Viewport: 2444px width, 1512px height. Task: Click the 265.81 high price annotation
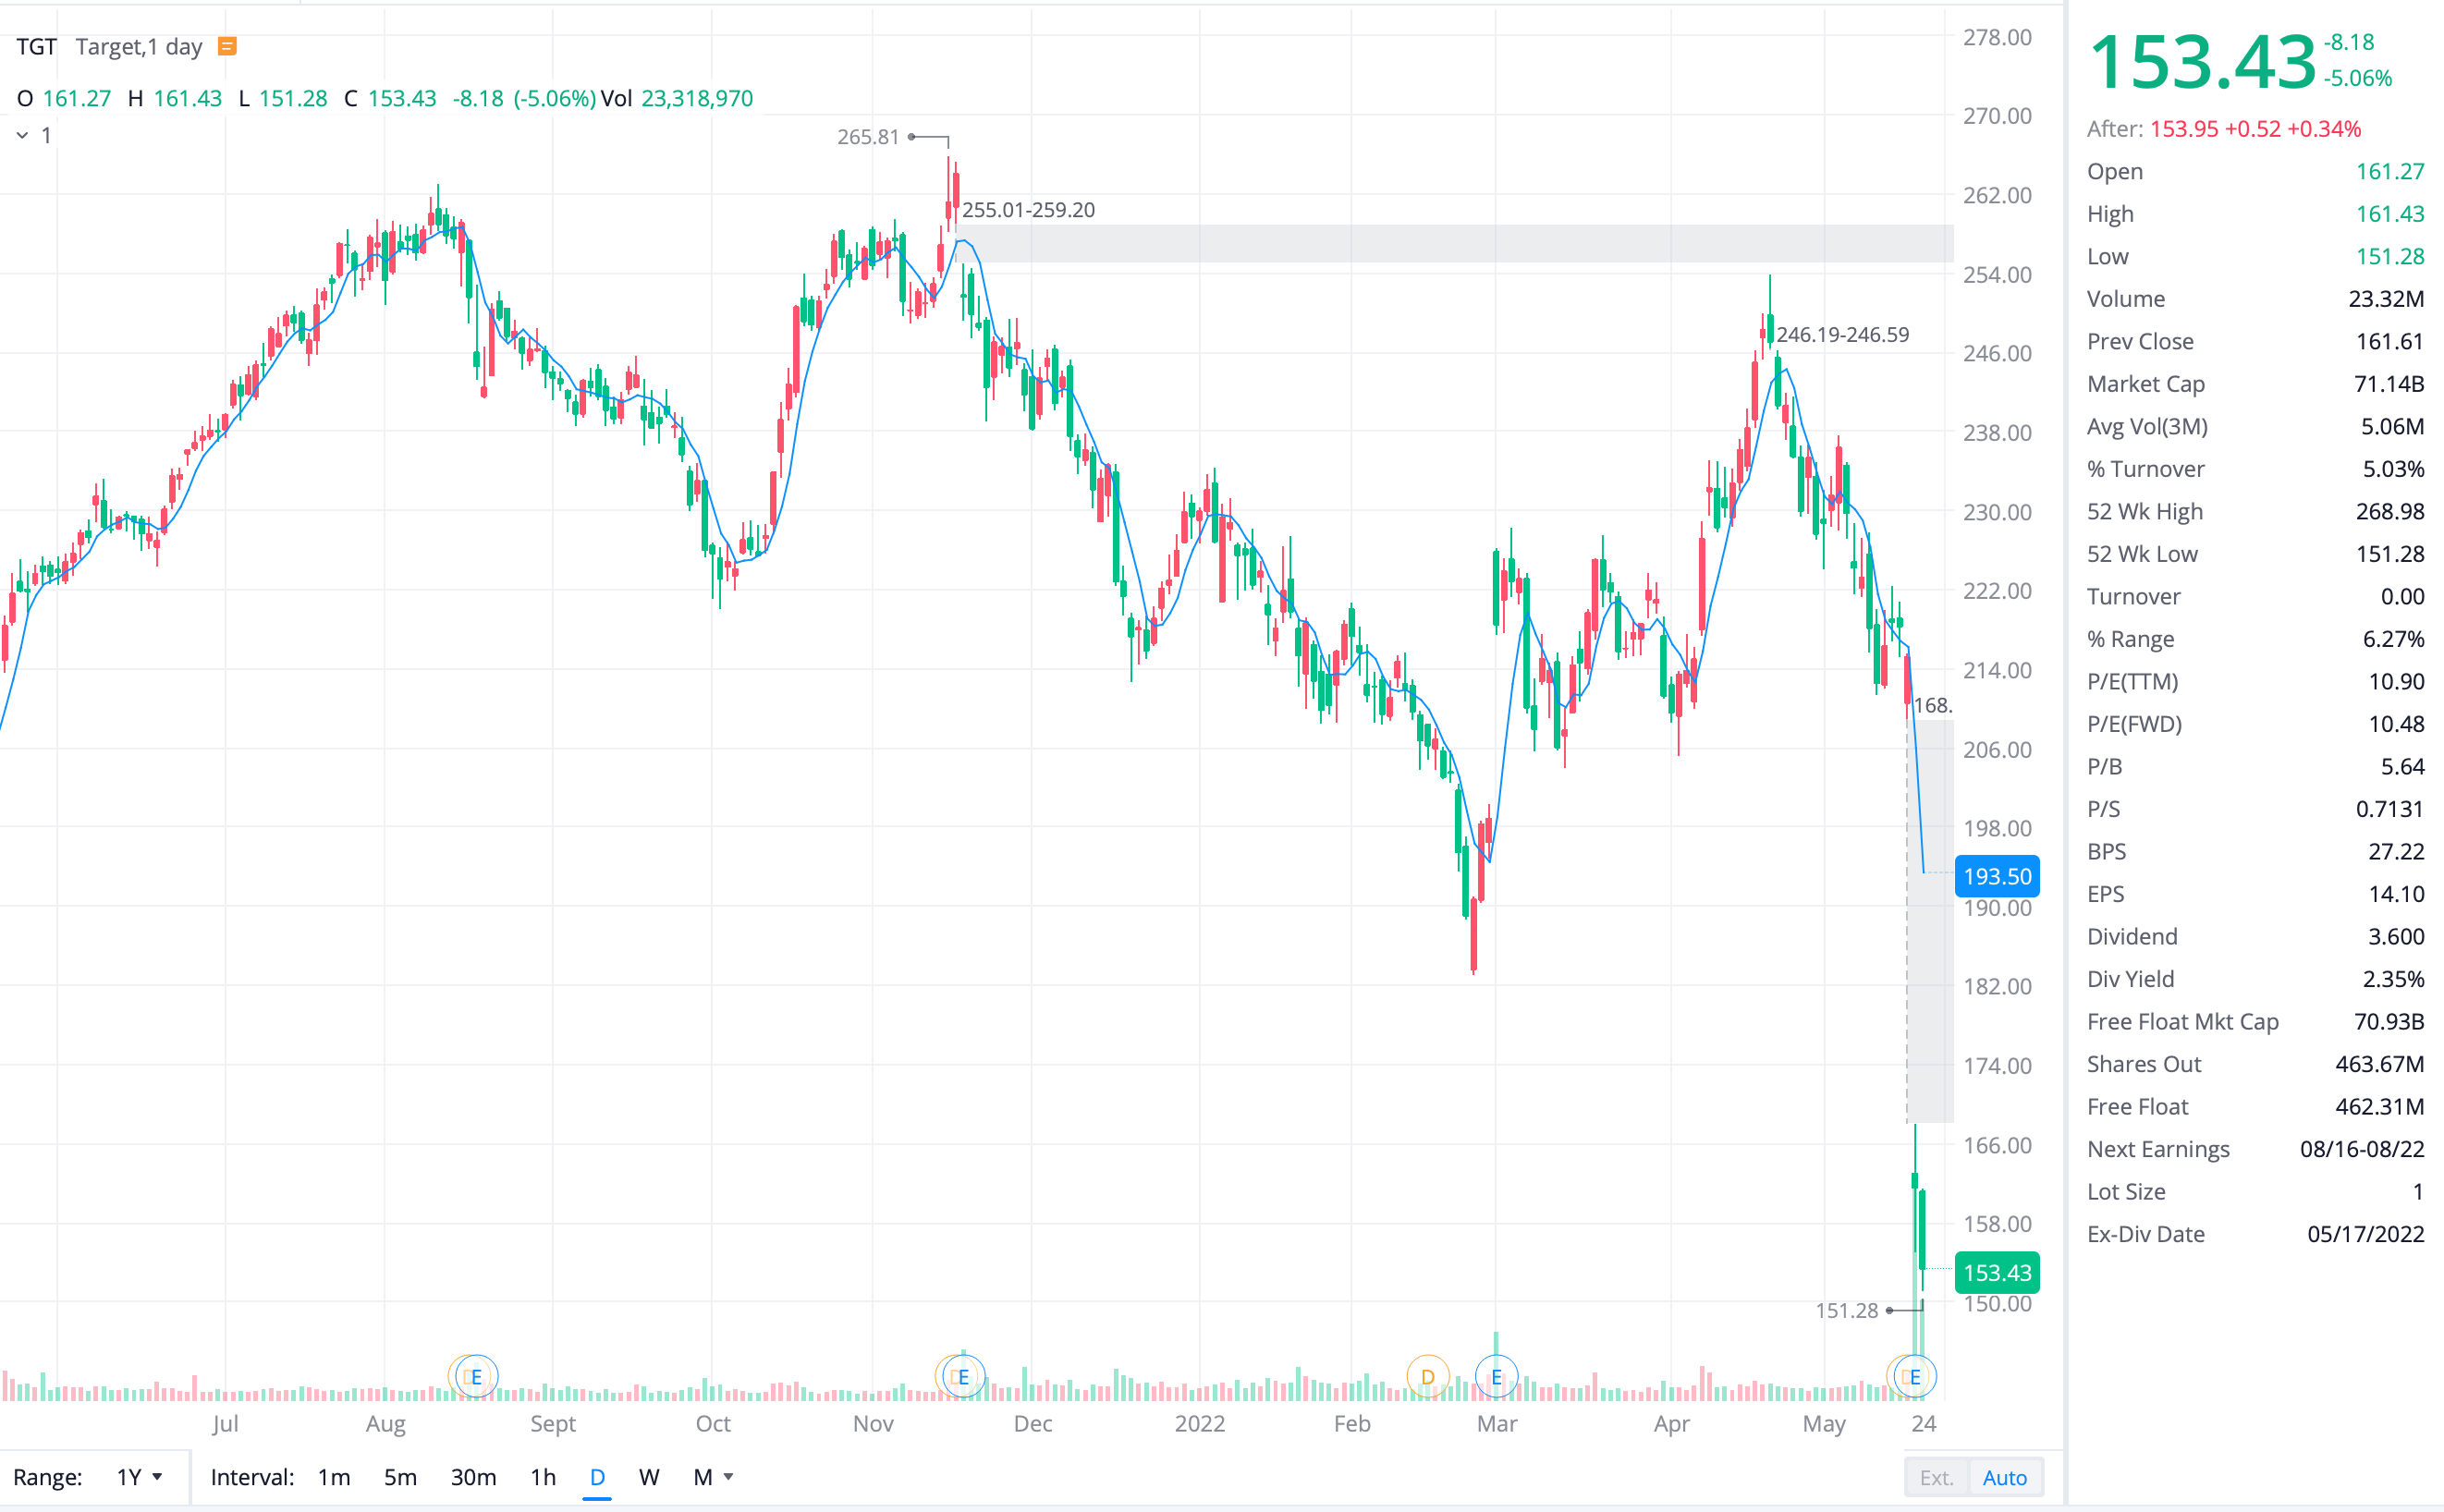(868, 136)
